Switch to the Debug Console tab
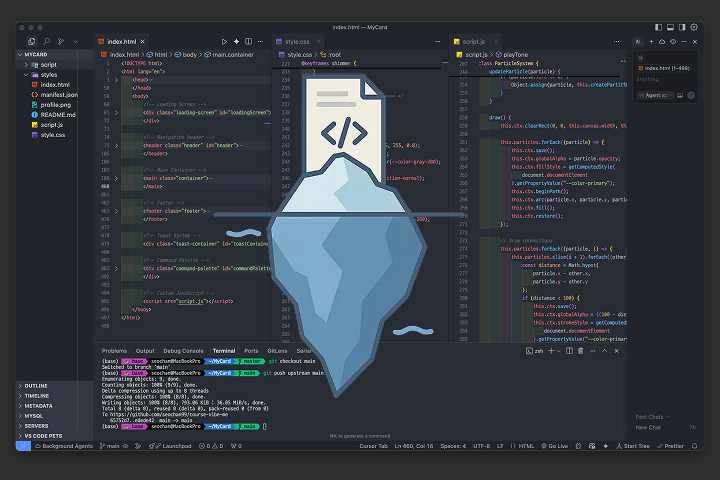The height and width of the screenshot is (480, 720). coord(183,351)
